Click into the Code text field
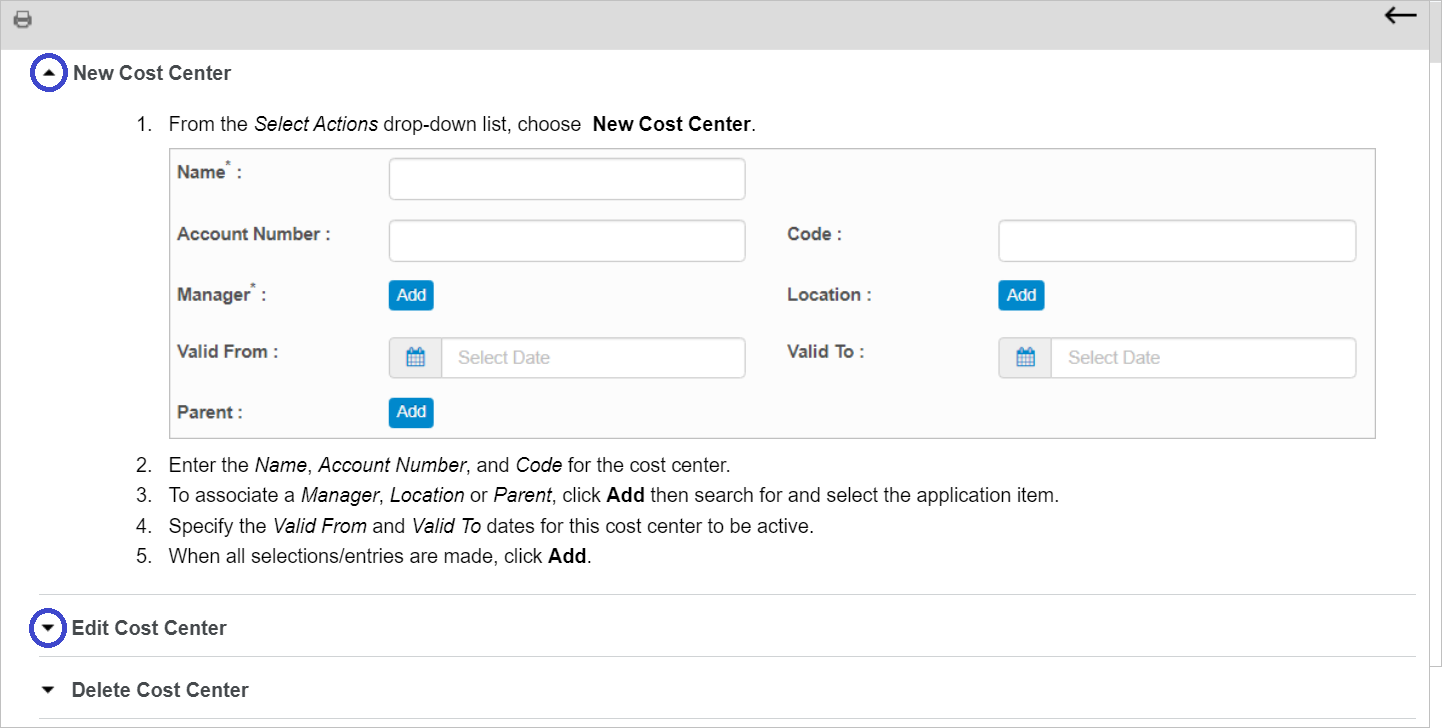The width and height of the screenshot is (1442, 728). pos(1177,241)
